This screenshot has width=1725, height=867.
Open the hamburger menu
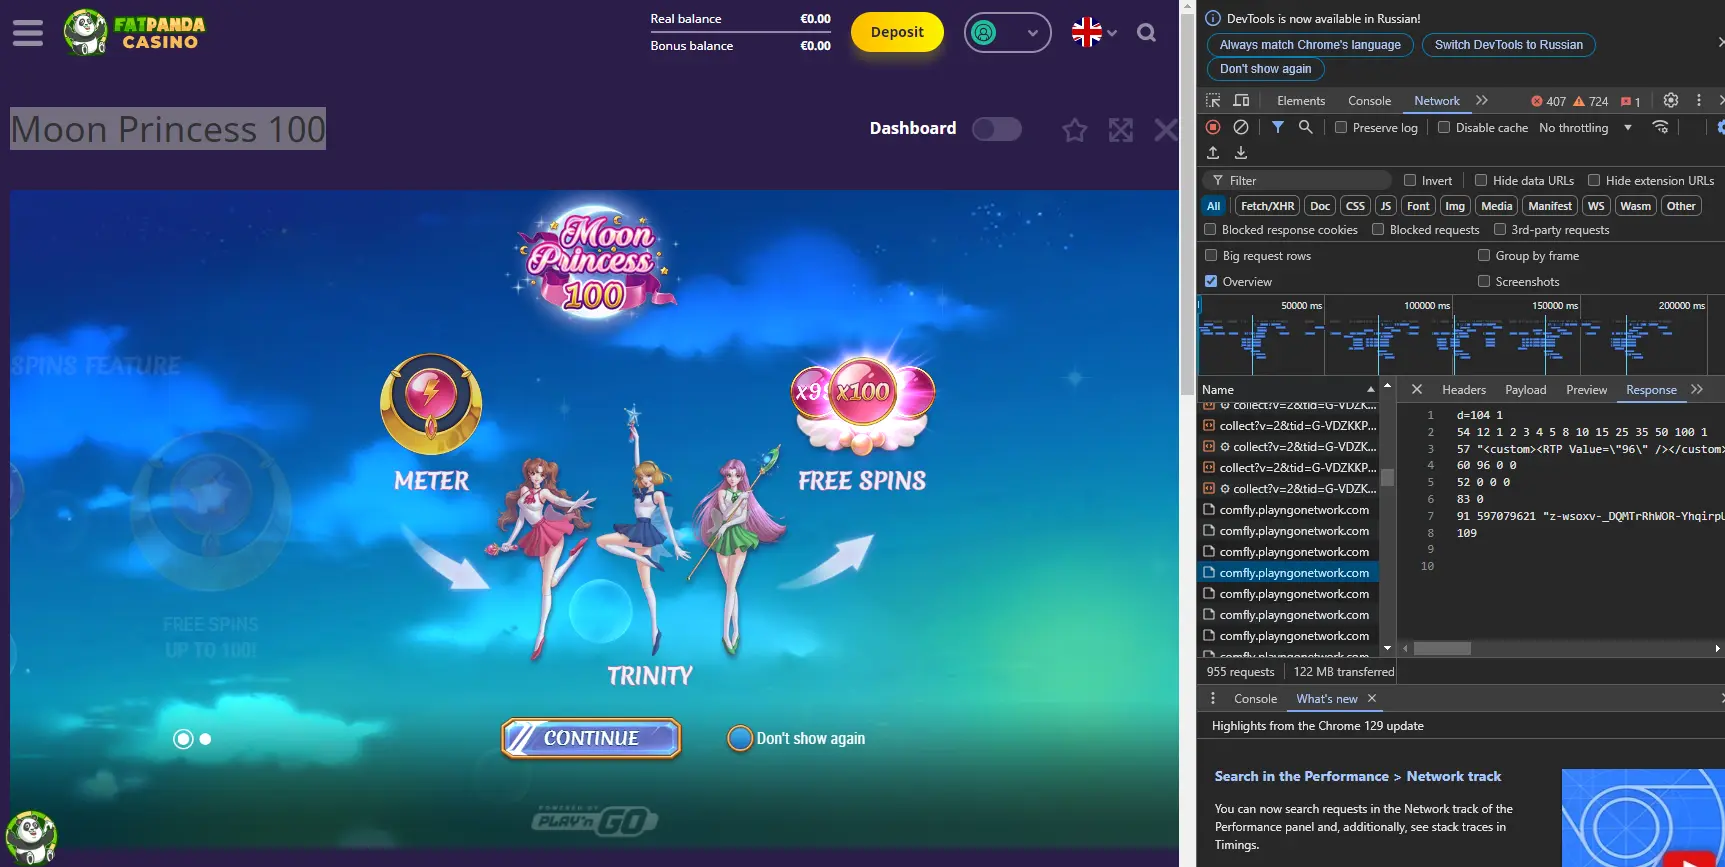(28, 33)
